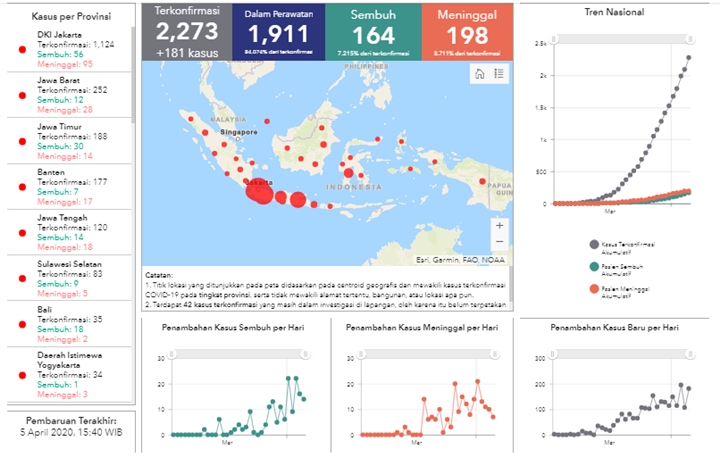The height and width of the screenshot is (457, 720).
Task: Click last data point in Kasus Baru chart
Action: [x=688, y=389]
